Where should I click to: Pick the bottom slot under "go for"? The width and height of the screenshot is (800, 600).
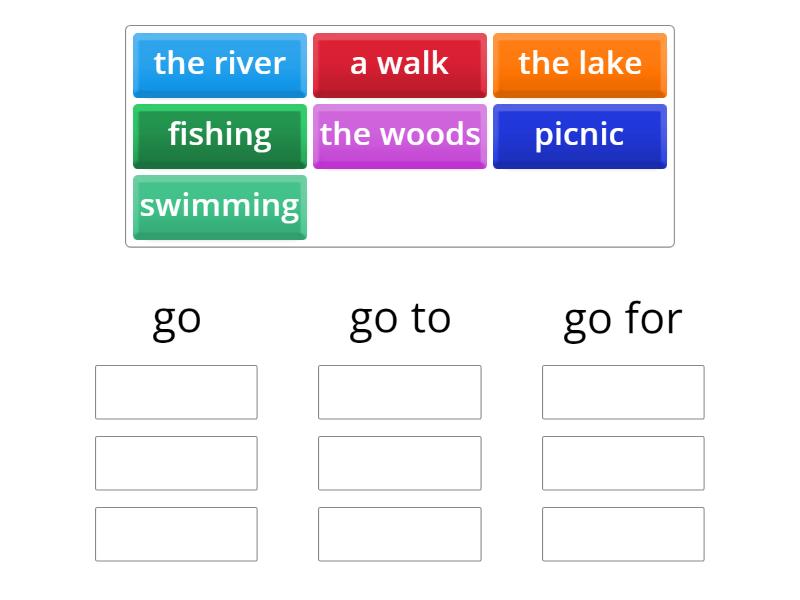pos(623,534)
